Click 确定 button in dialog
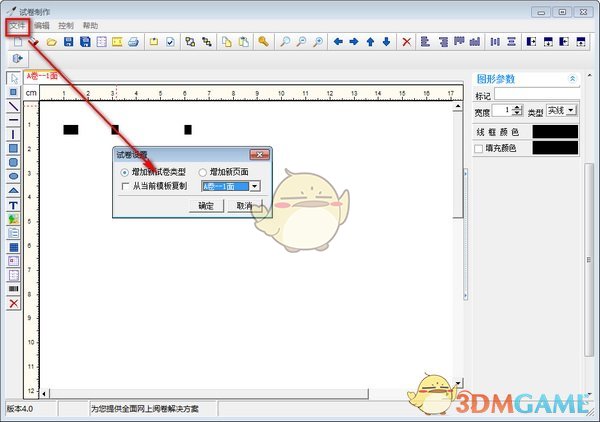600x422 pixels. click(x=206, y=206)
